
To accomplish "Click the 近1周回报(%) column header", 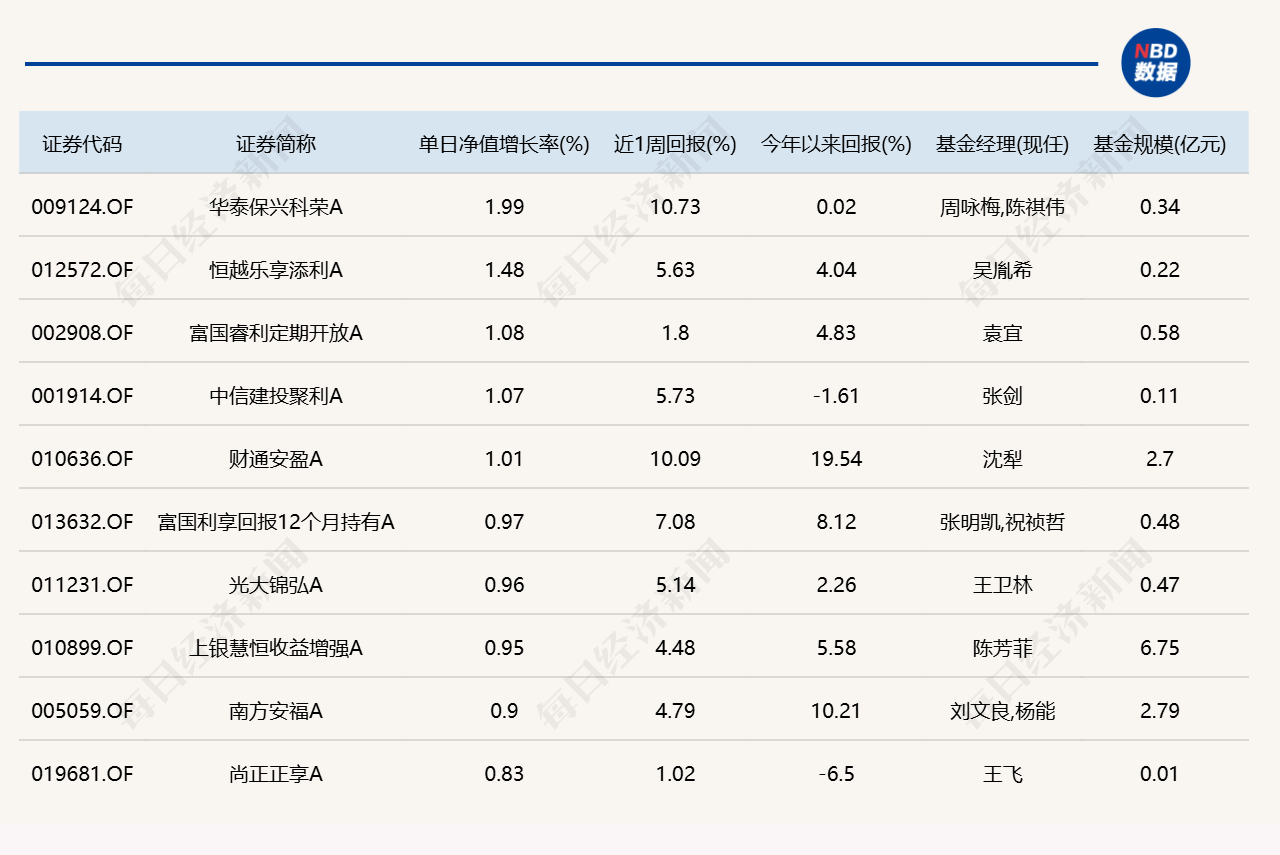I will pos(675,144).
